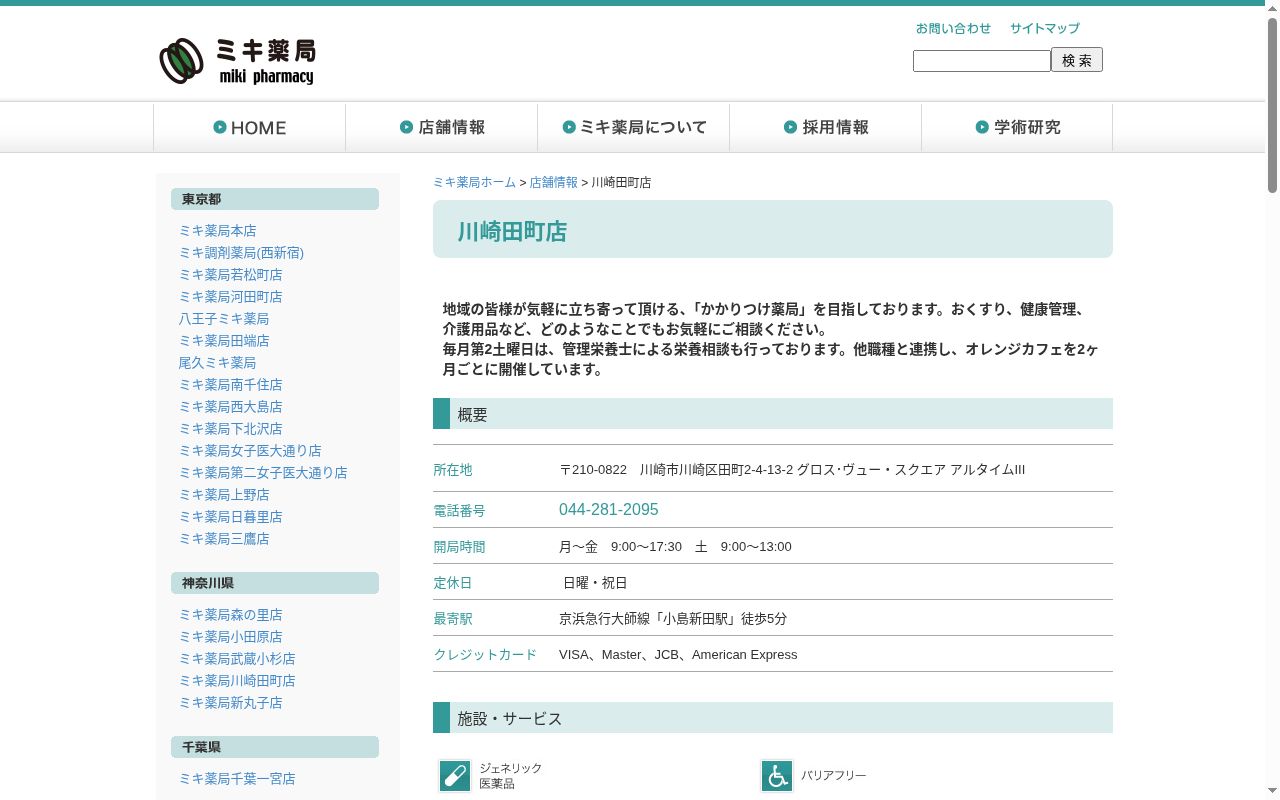The height and width of the screenshot is (800, 1280).
Task: Open the ミキ薬局下北沢店 link
Action: 230,429
